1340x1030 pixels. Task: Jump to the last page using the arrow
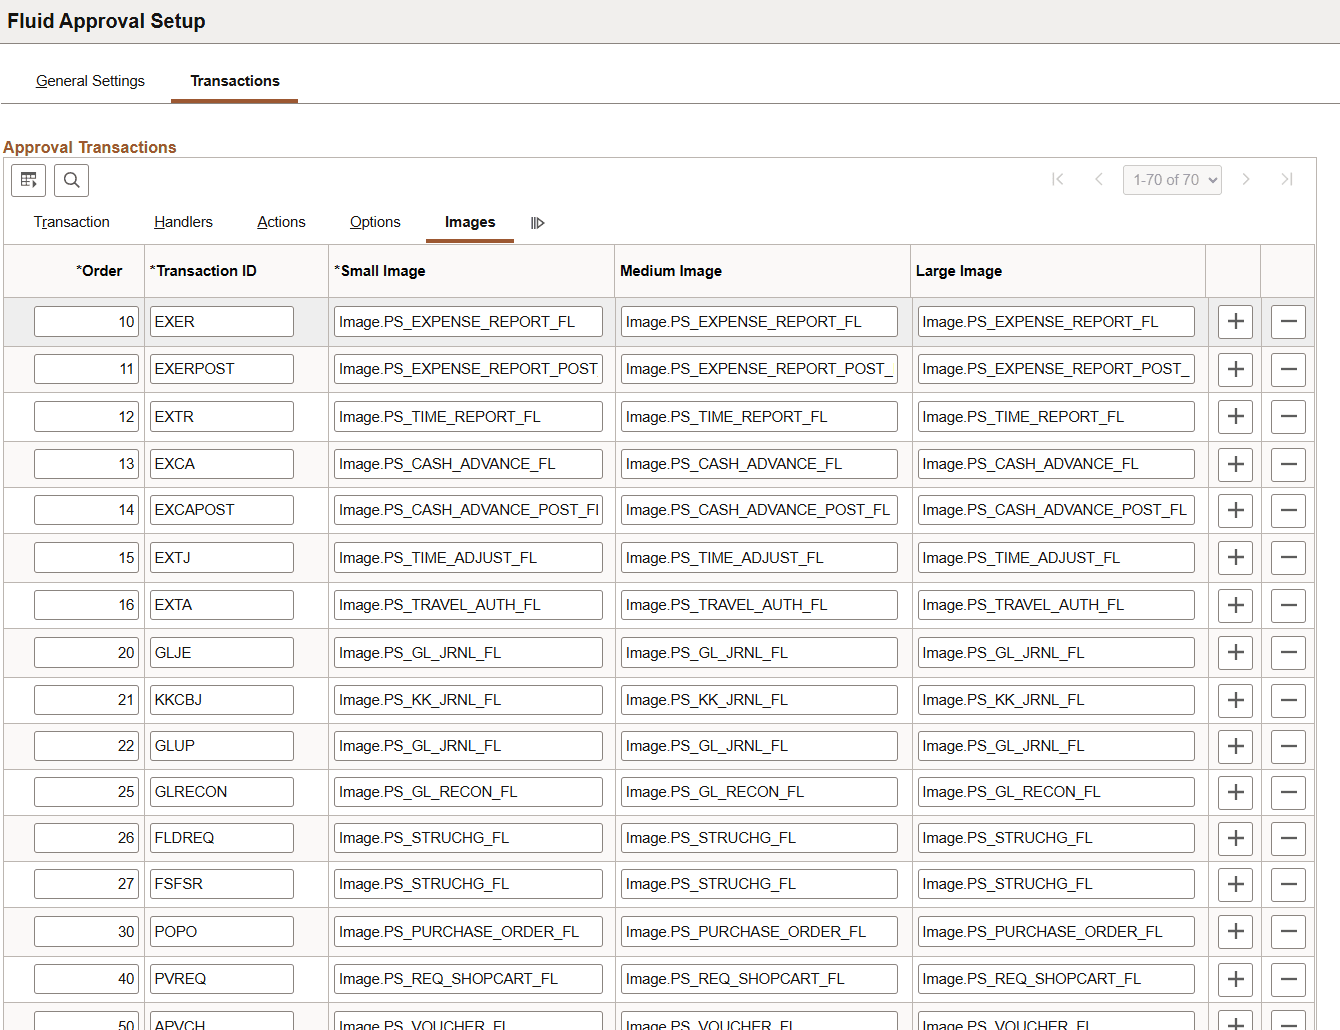click(x=1287, y=179)
